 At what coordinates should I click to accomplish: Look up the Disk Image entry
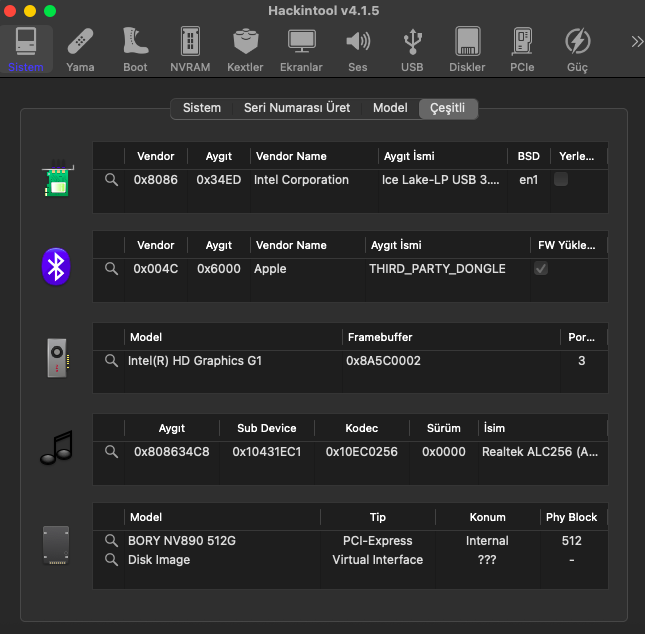point(111,559)
